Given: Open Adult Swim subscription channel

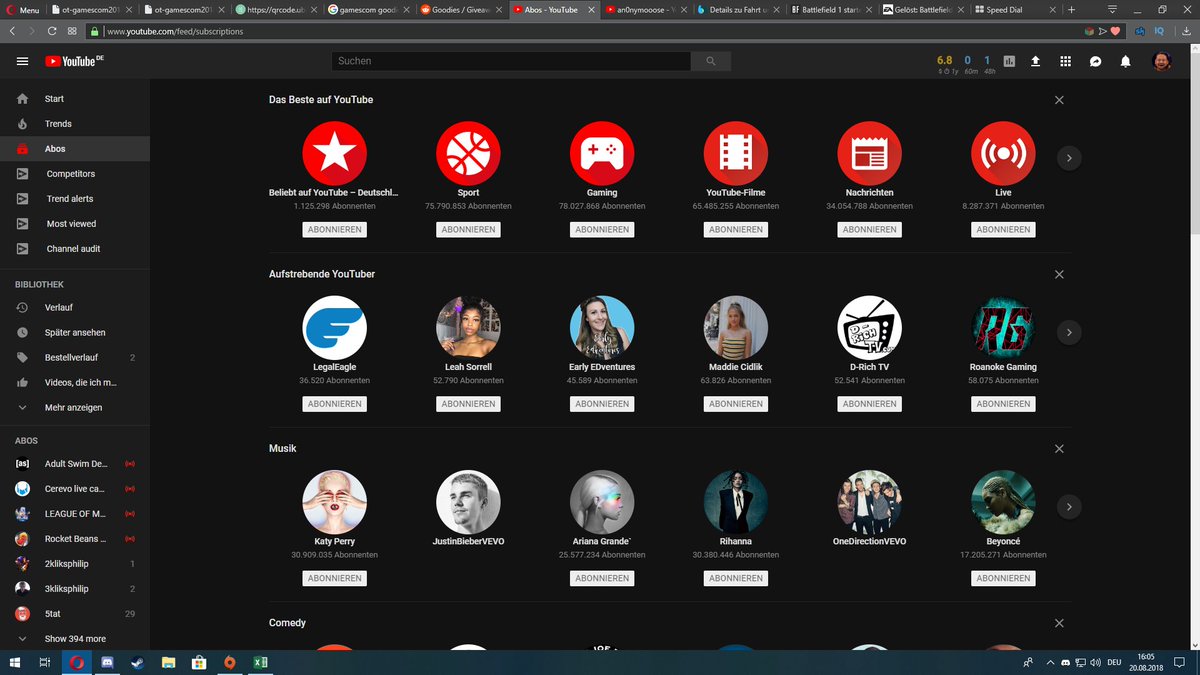Looking at the screenshot, I should pos(75,464).
